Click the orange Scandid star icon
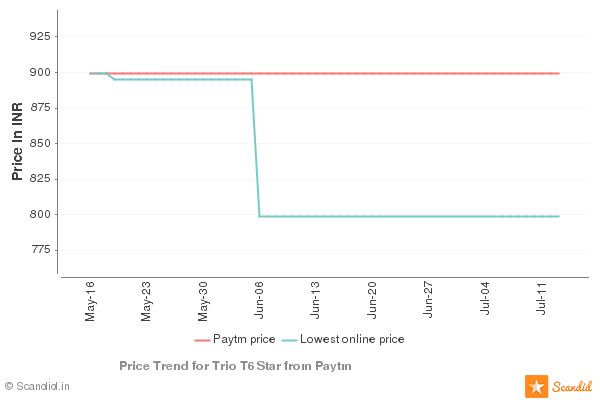 [x=536, y=386]
